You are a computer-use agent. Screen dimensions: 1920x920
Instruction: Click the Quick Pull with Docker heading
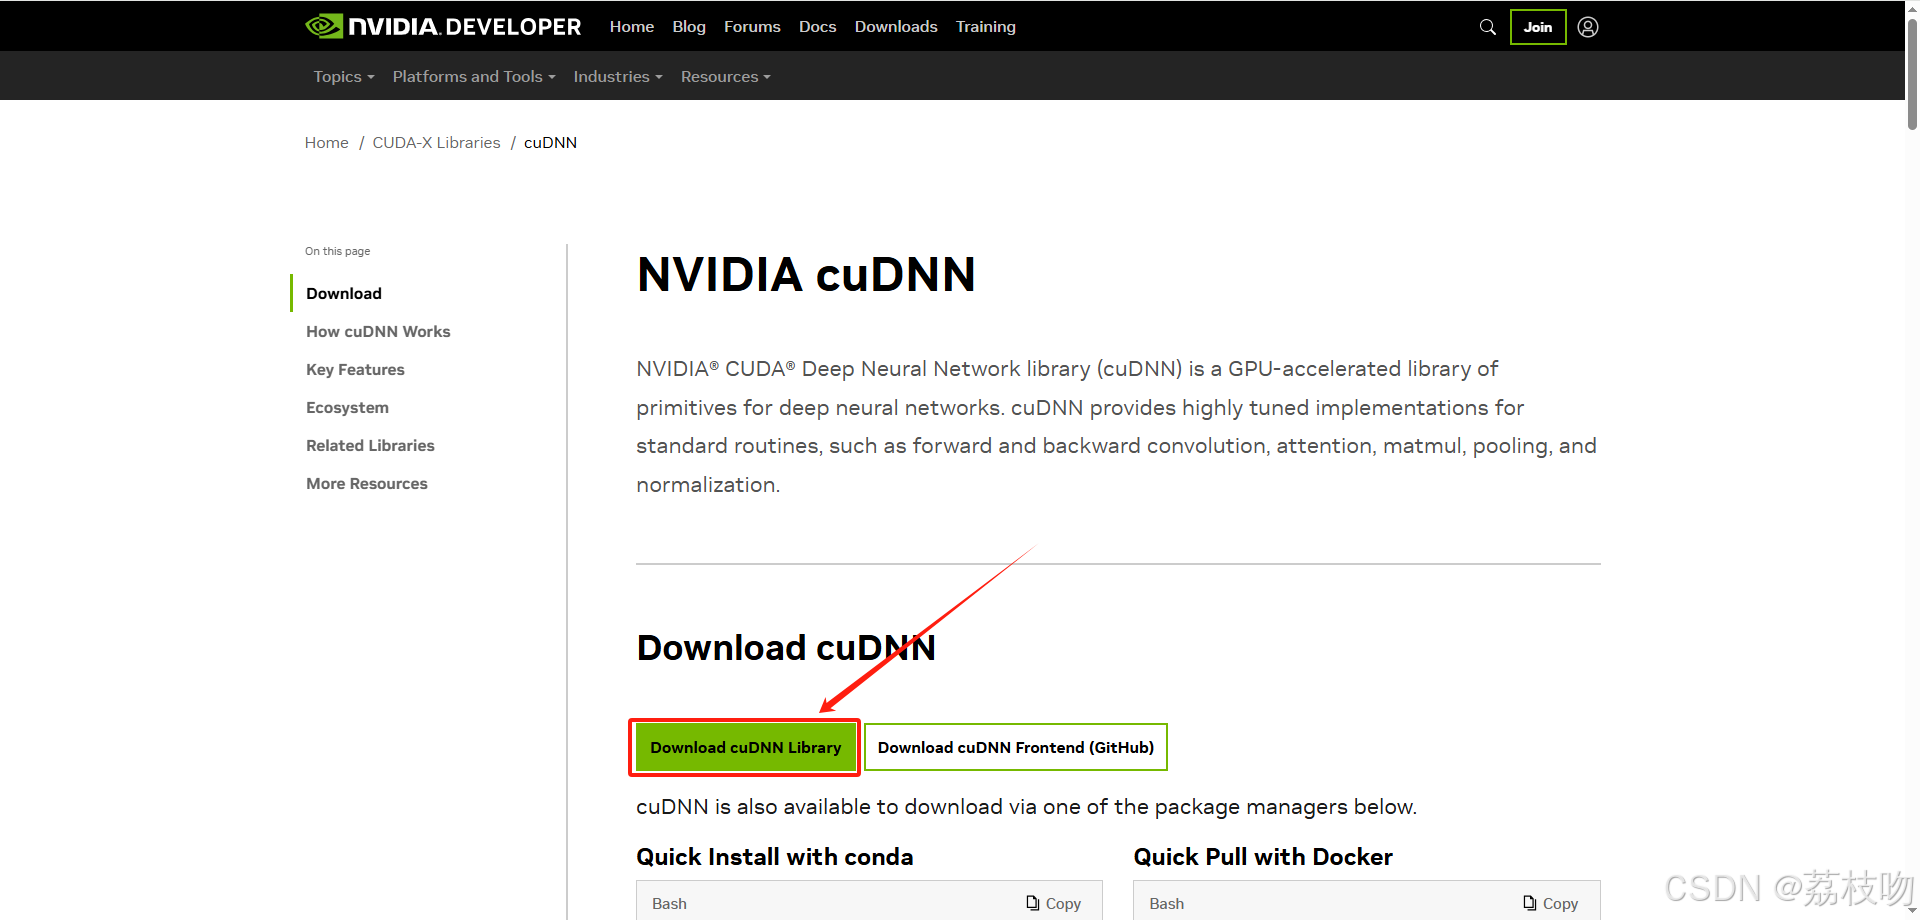pos(1263,857)
